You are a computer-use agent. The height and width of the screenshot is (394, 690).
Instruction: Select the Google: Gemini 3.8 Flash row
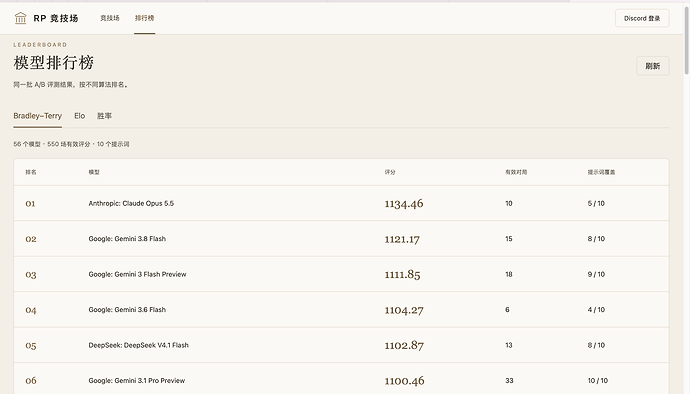pyautogui.click(x=341, y=239)
